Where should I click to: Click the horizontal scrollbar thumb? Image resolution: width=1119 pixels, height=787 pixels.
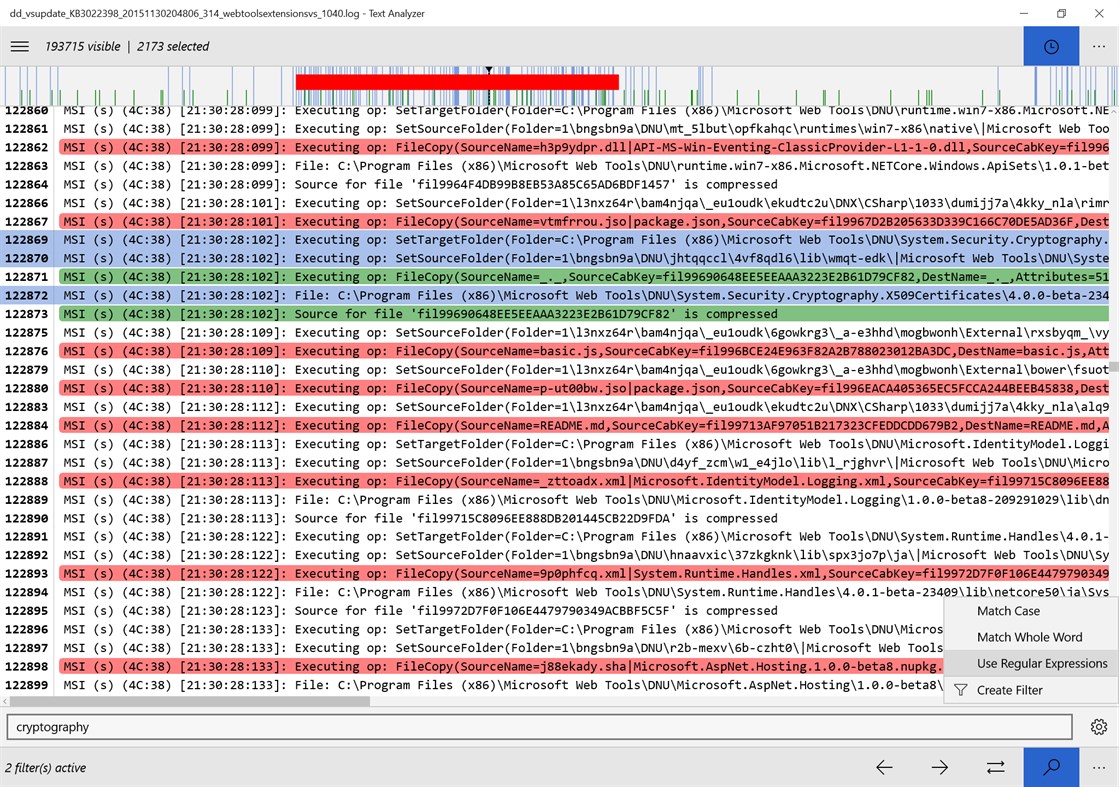coord(191,701)
